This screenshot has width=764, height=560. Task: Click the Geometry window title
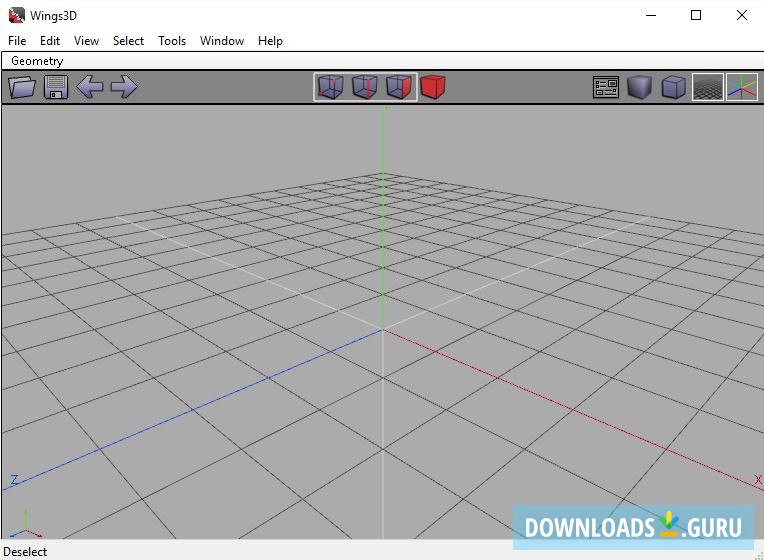pos(37,61)
